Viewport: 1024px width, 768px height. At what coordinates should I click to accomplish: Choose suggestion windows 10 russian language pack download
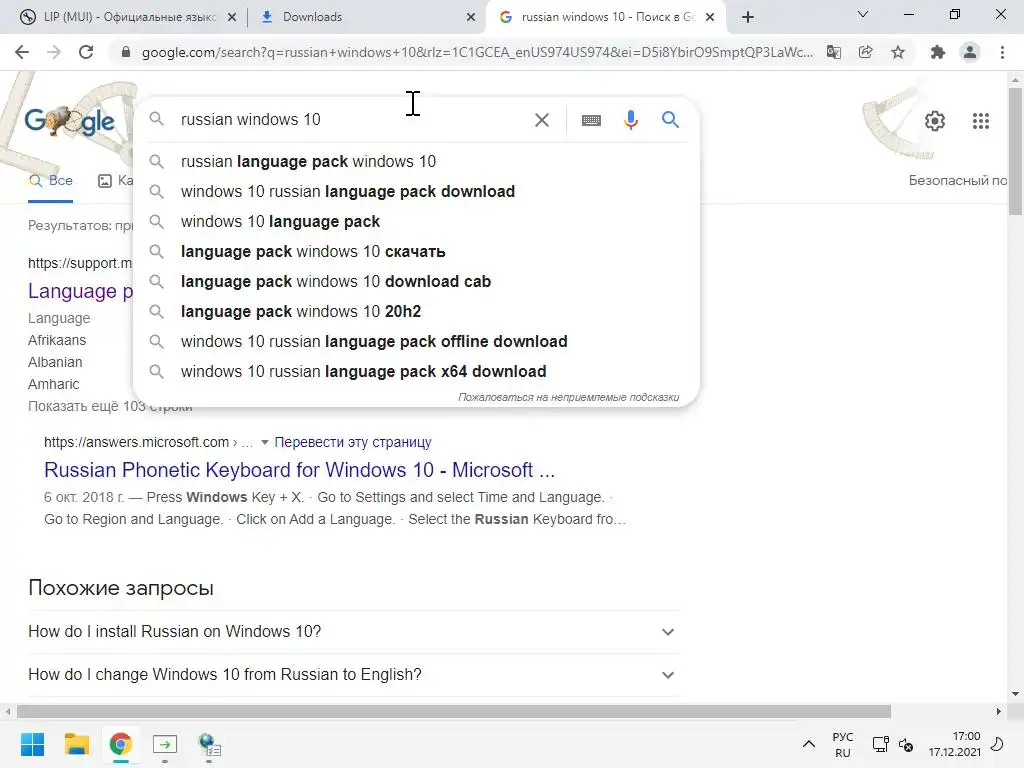[x=416, y=191]
